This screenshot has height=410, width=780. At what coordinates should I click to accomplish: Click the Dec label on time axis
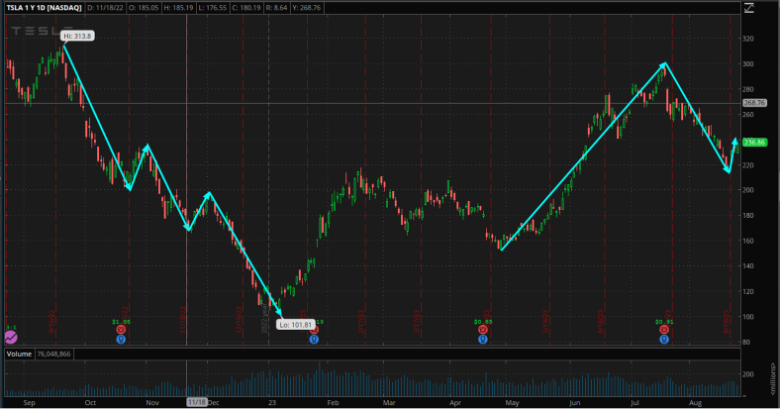click(x=213, y=403)
